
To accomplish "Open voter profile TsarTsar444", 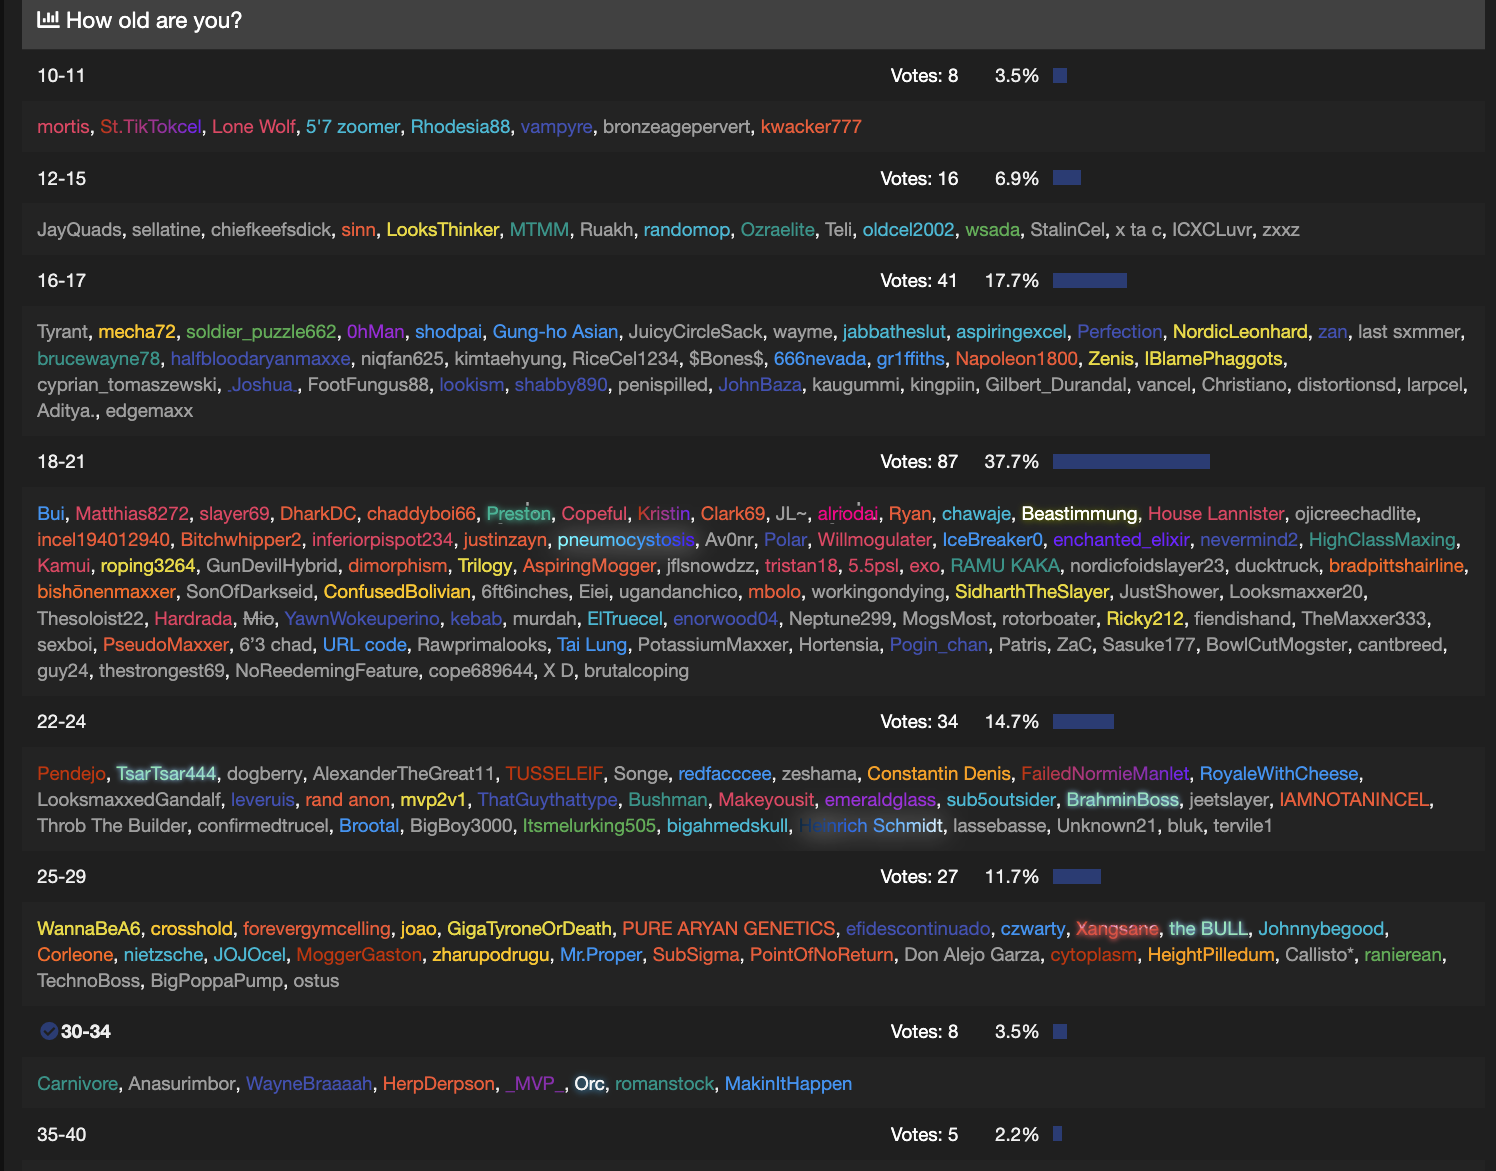I will (166, 774).
